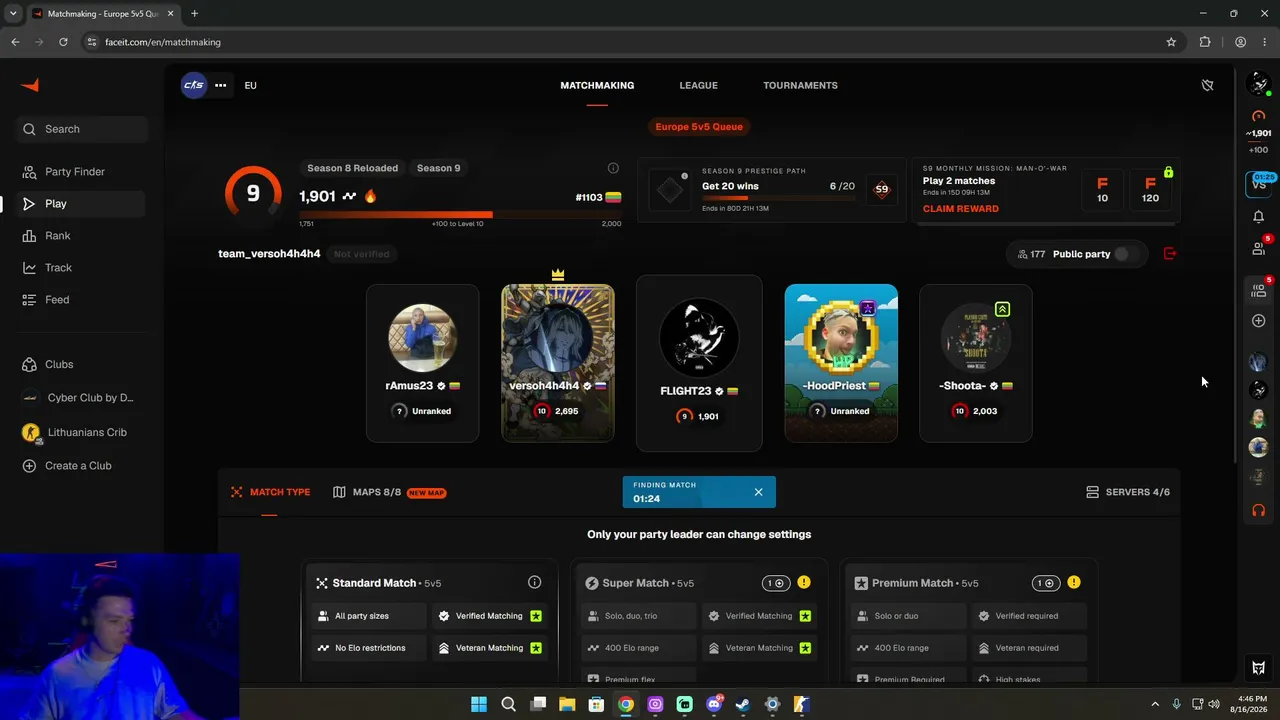Open the notifications bell in the right rail
The width and height of the screenshot is (1280, 720).
(x=1259, y=216)
